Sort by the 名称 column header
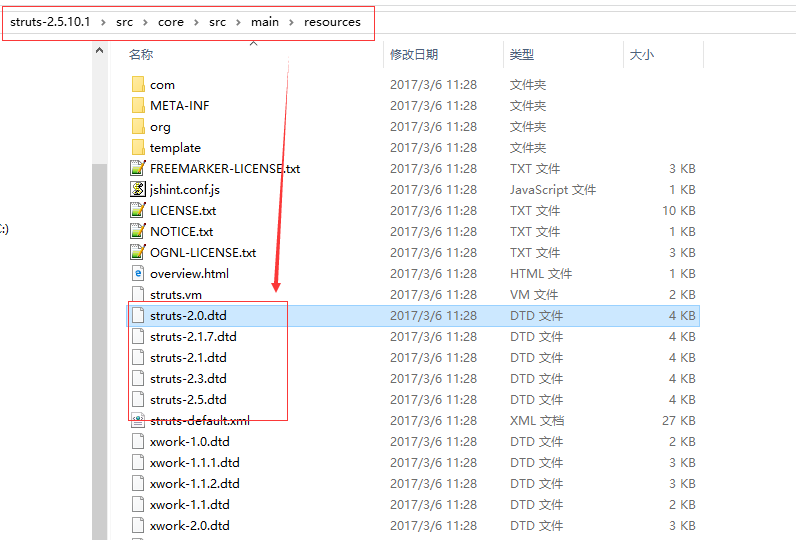The width and height of the screenshot is (796, 540). click(141, 54)
